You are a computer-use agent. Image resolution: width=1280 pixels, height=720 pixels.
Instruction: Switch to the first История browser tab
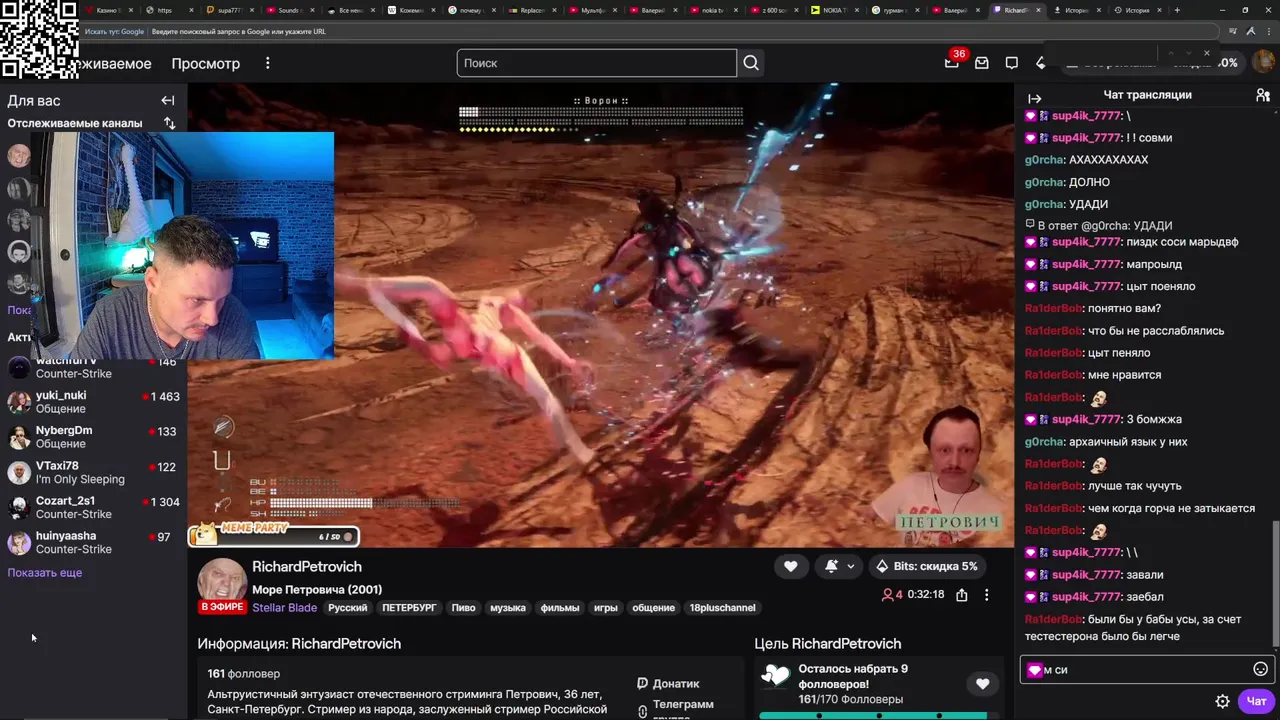click(x=1075, y=10)
